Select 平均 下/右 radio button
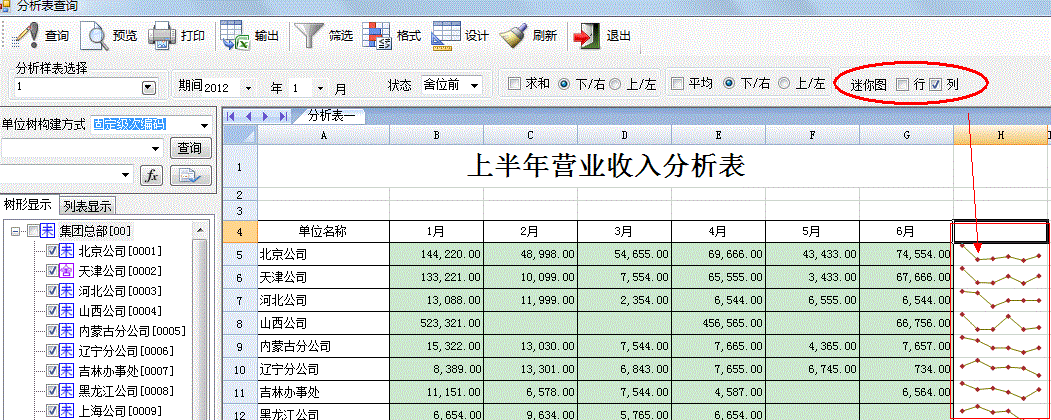 click(x=729, y=84)
